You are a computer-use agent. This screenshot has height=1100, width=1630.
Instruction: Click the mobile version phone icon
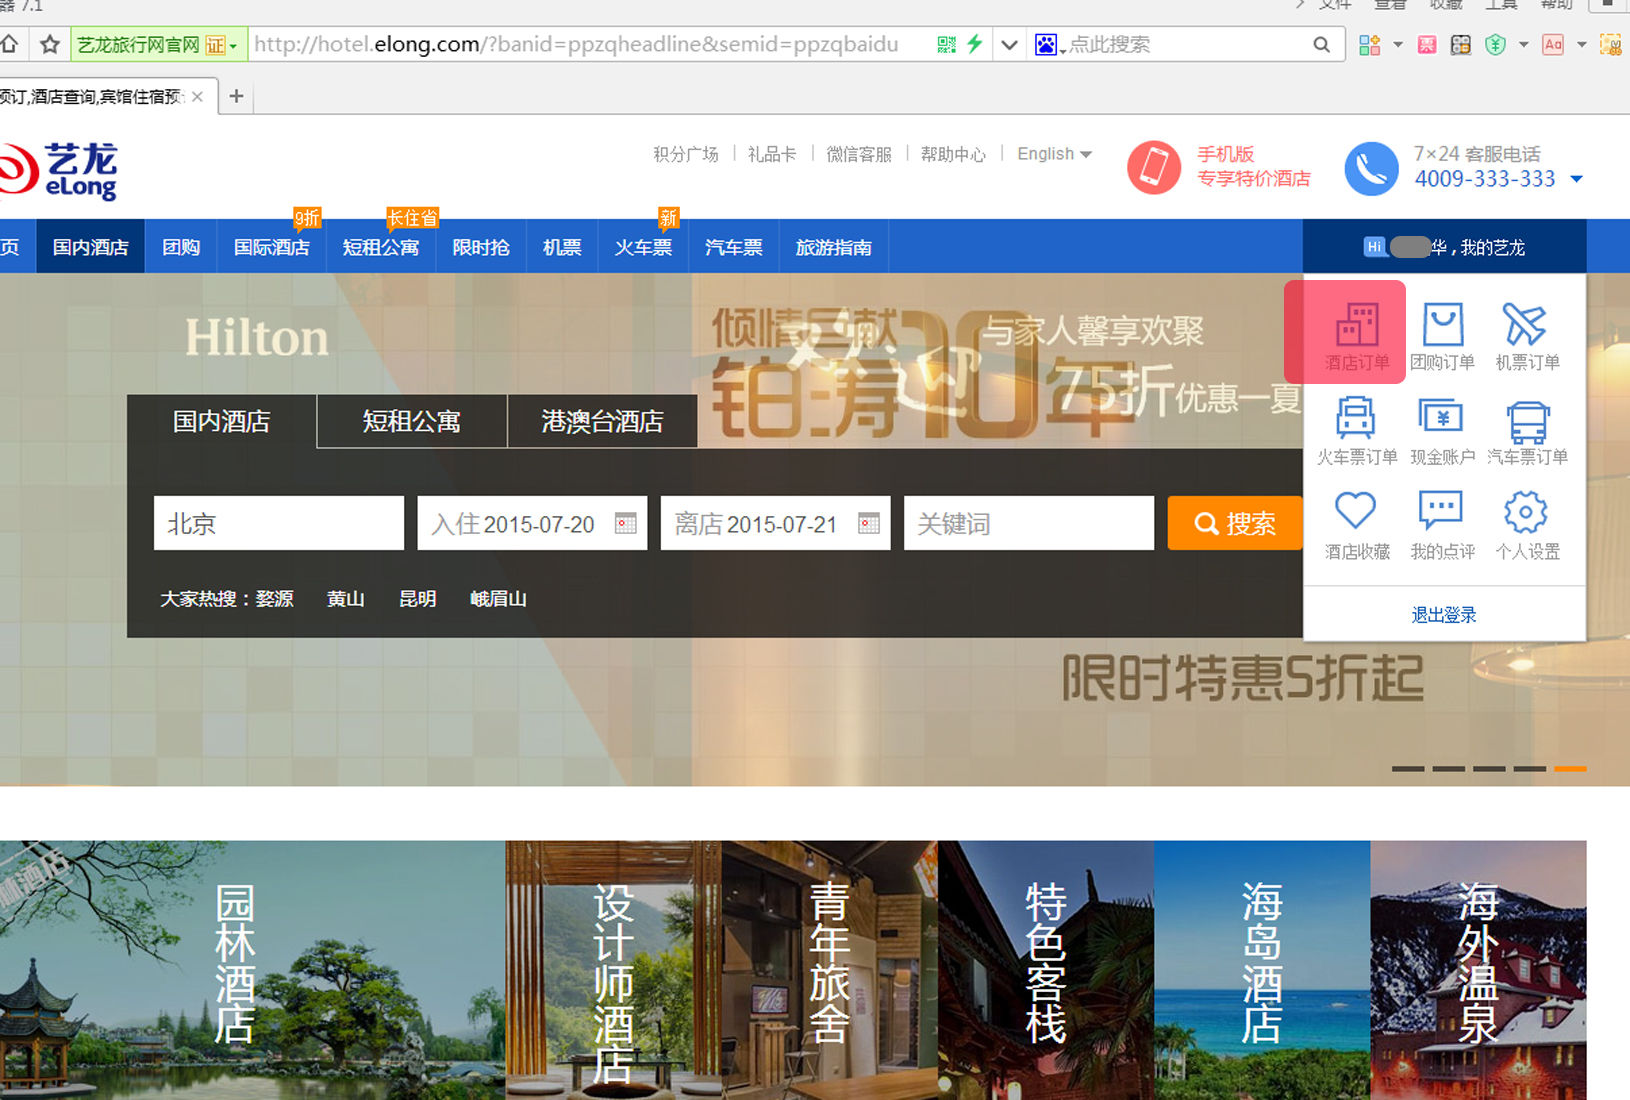(x=1155, y=167)
